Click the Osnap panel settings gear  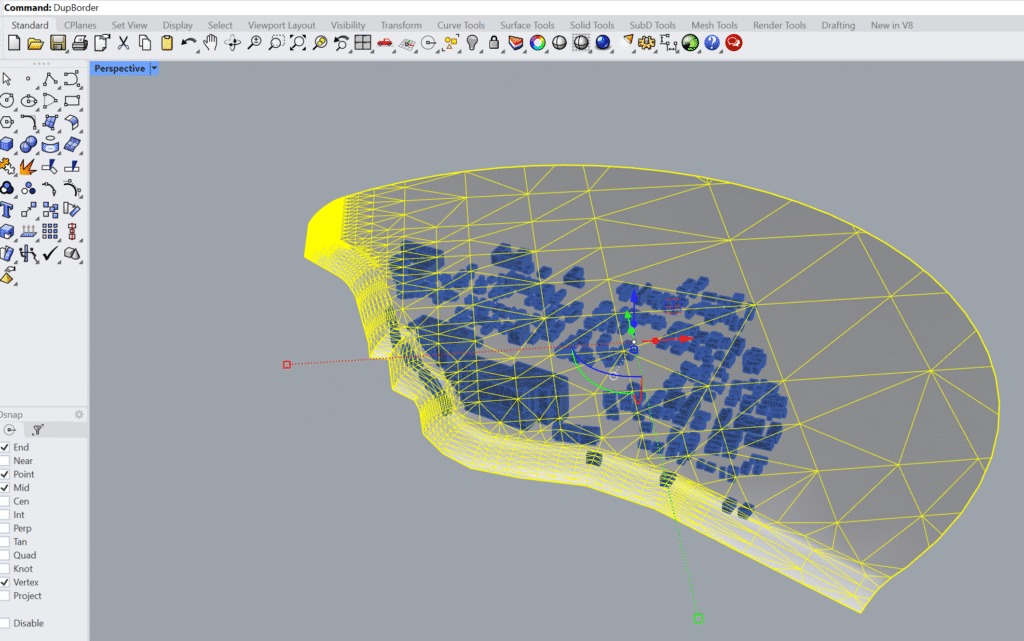(x=79, y=415)
